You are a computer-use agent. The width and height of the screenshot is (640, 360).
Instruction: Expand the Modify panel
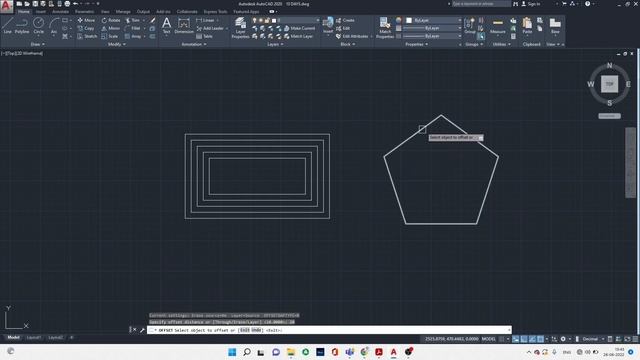coord(116,44)
